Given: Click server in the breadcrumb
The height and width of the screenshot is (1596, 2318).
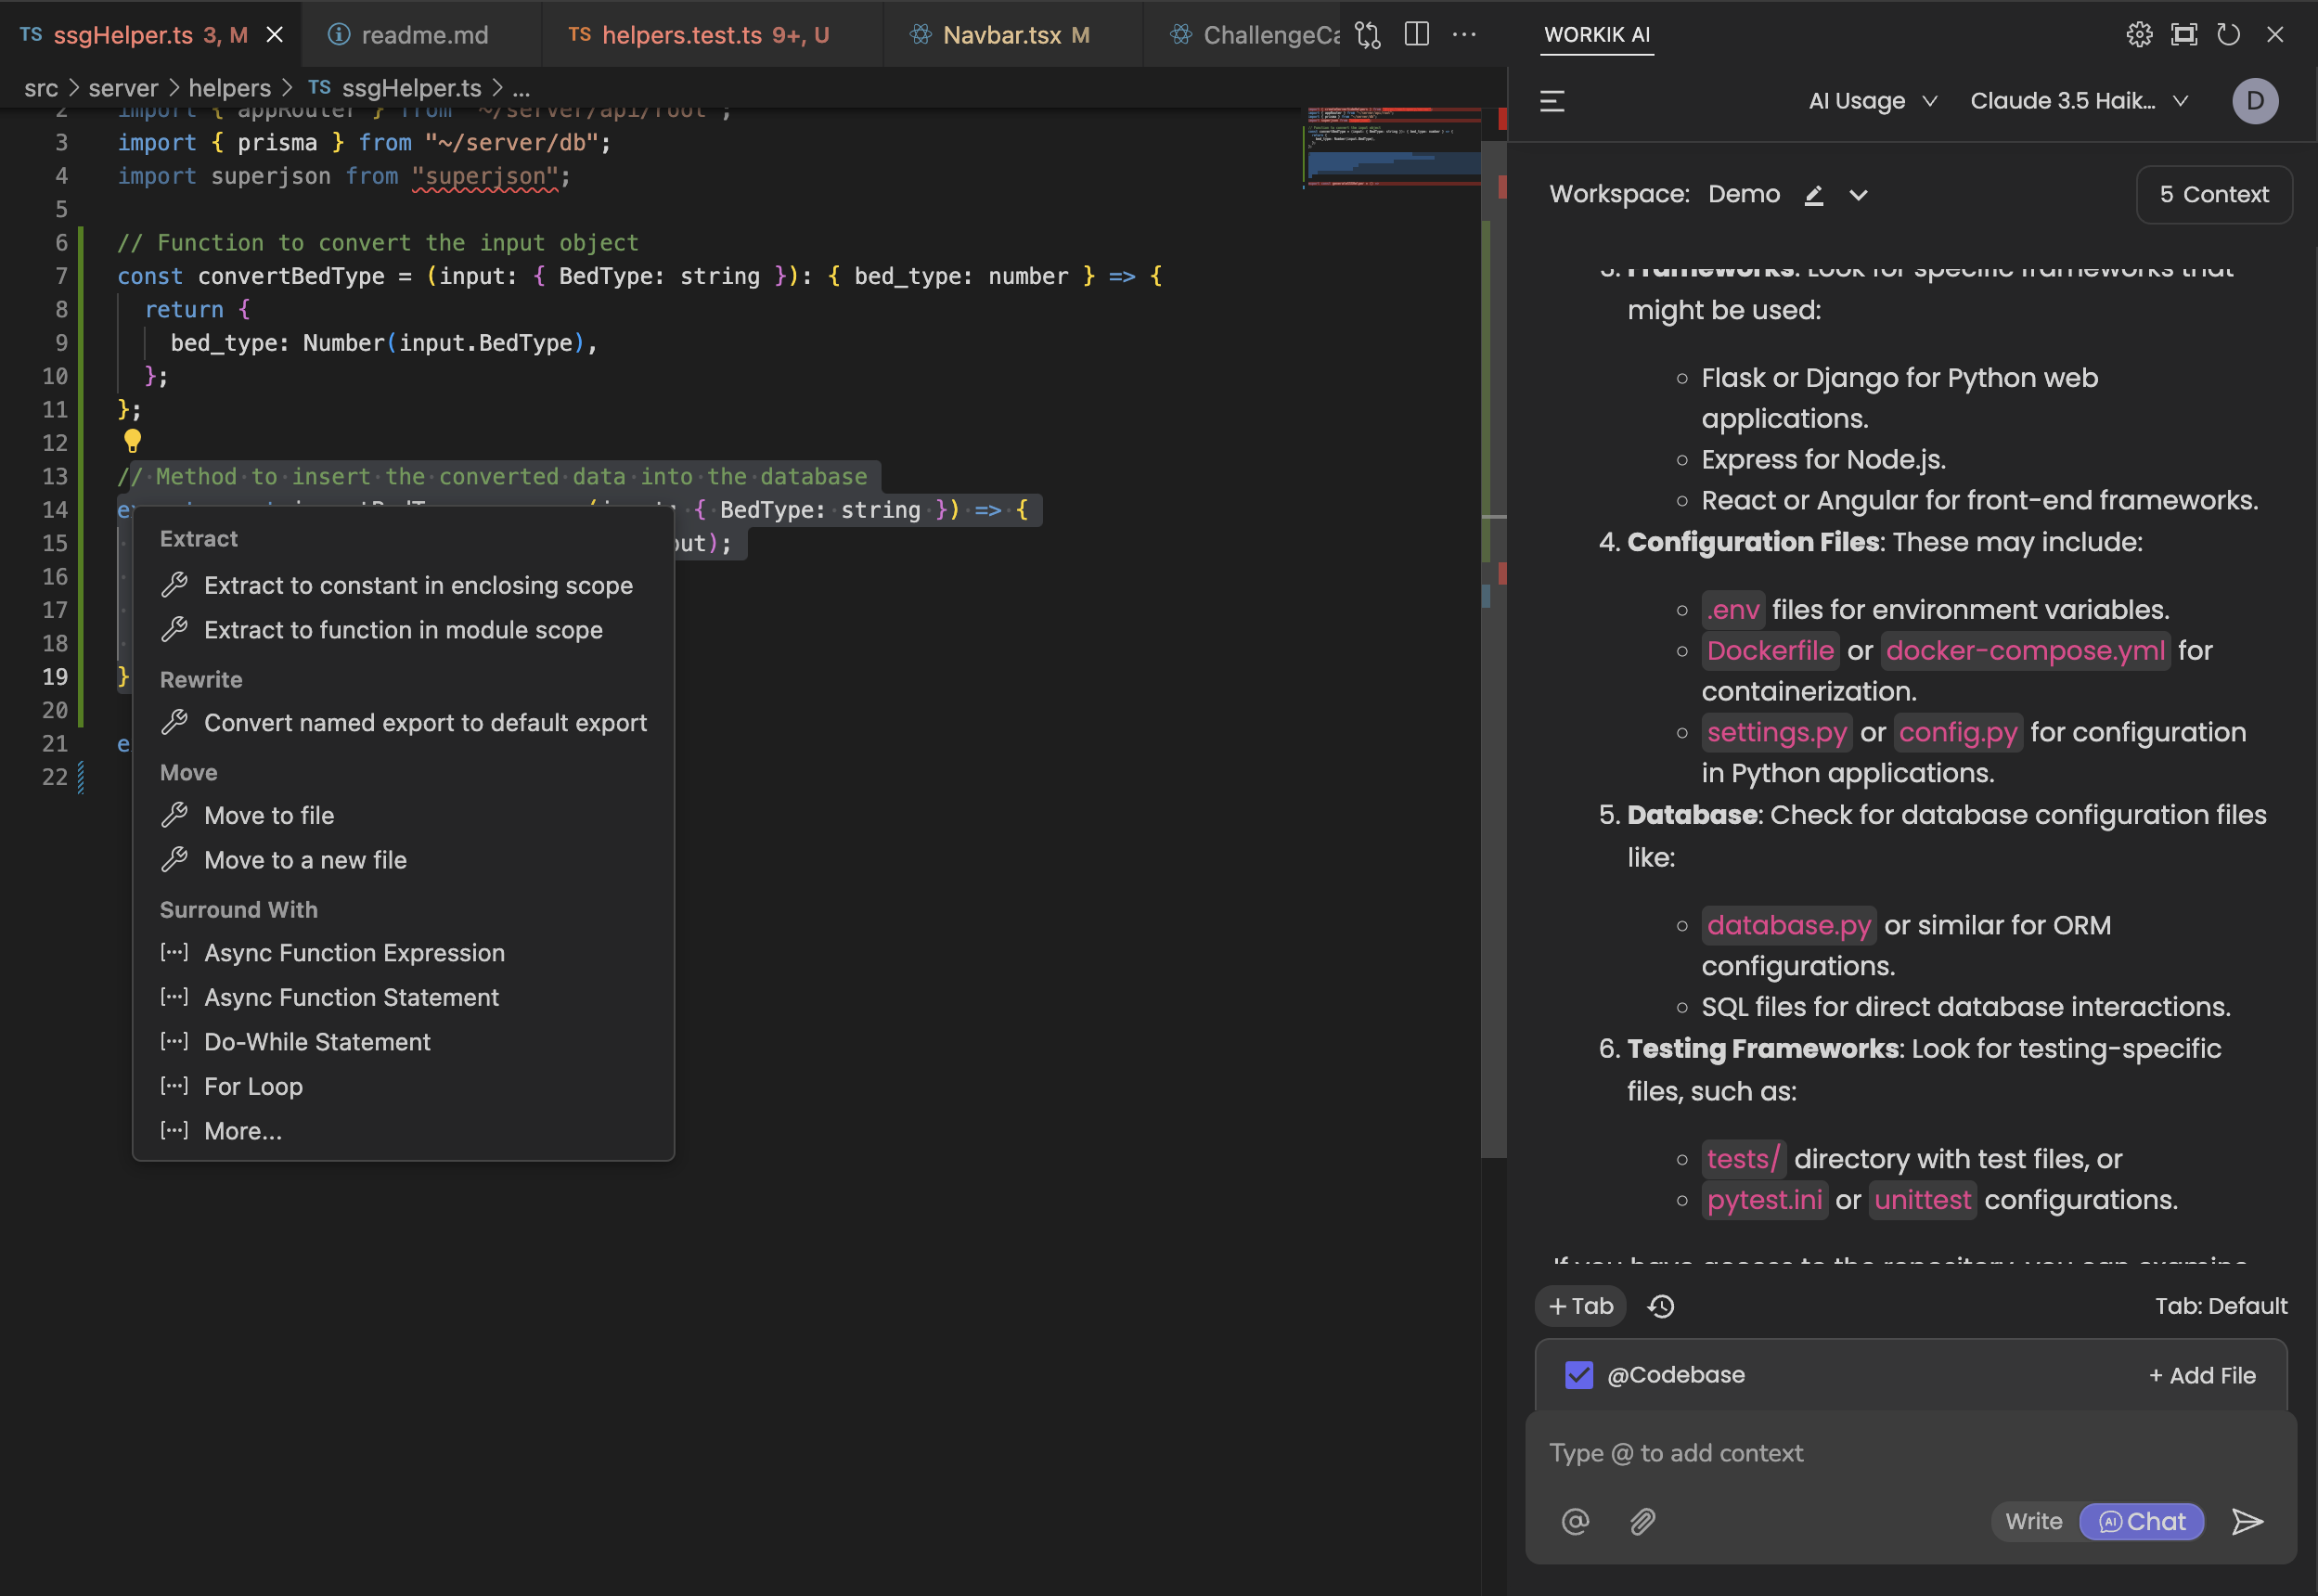Looking at the screenshot, I should click(x=123, y=88).
